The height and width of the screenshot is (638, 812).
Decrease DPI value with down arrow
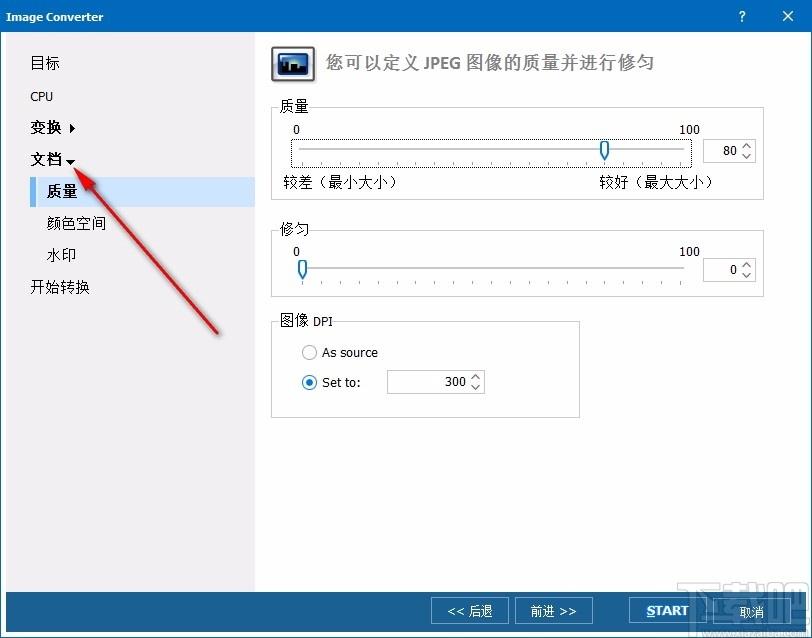(476, 387)
